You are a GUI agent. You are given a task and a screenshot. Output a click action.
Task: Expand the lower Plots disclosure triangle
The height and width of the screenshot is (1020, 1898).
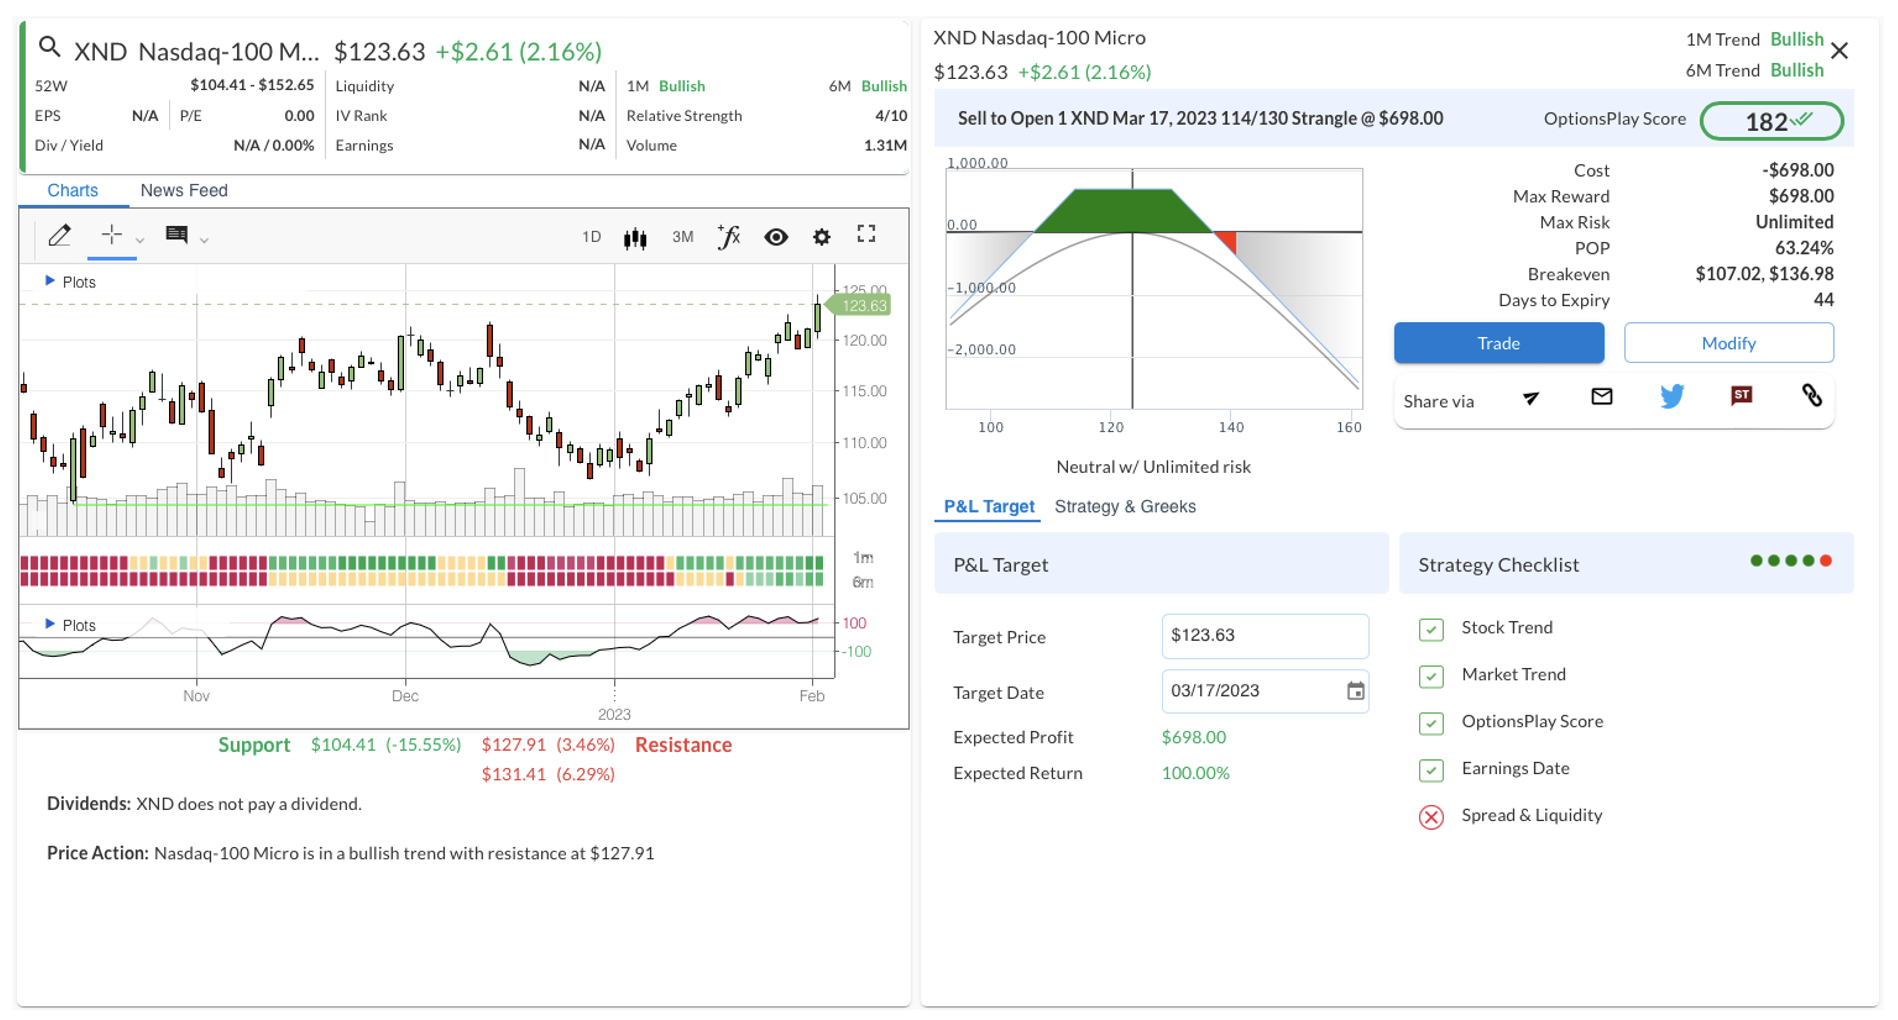pos(50,624)
